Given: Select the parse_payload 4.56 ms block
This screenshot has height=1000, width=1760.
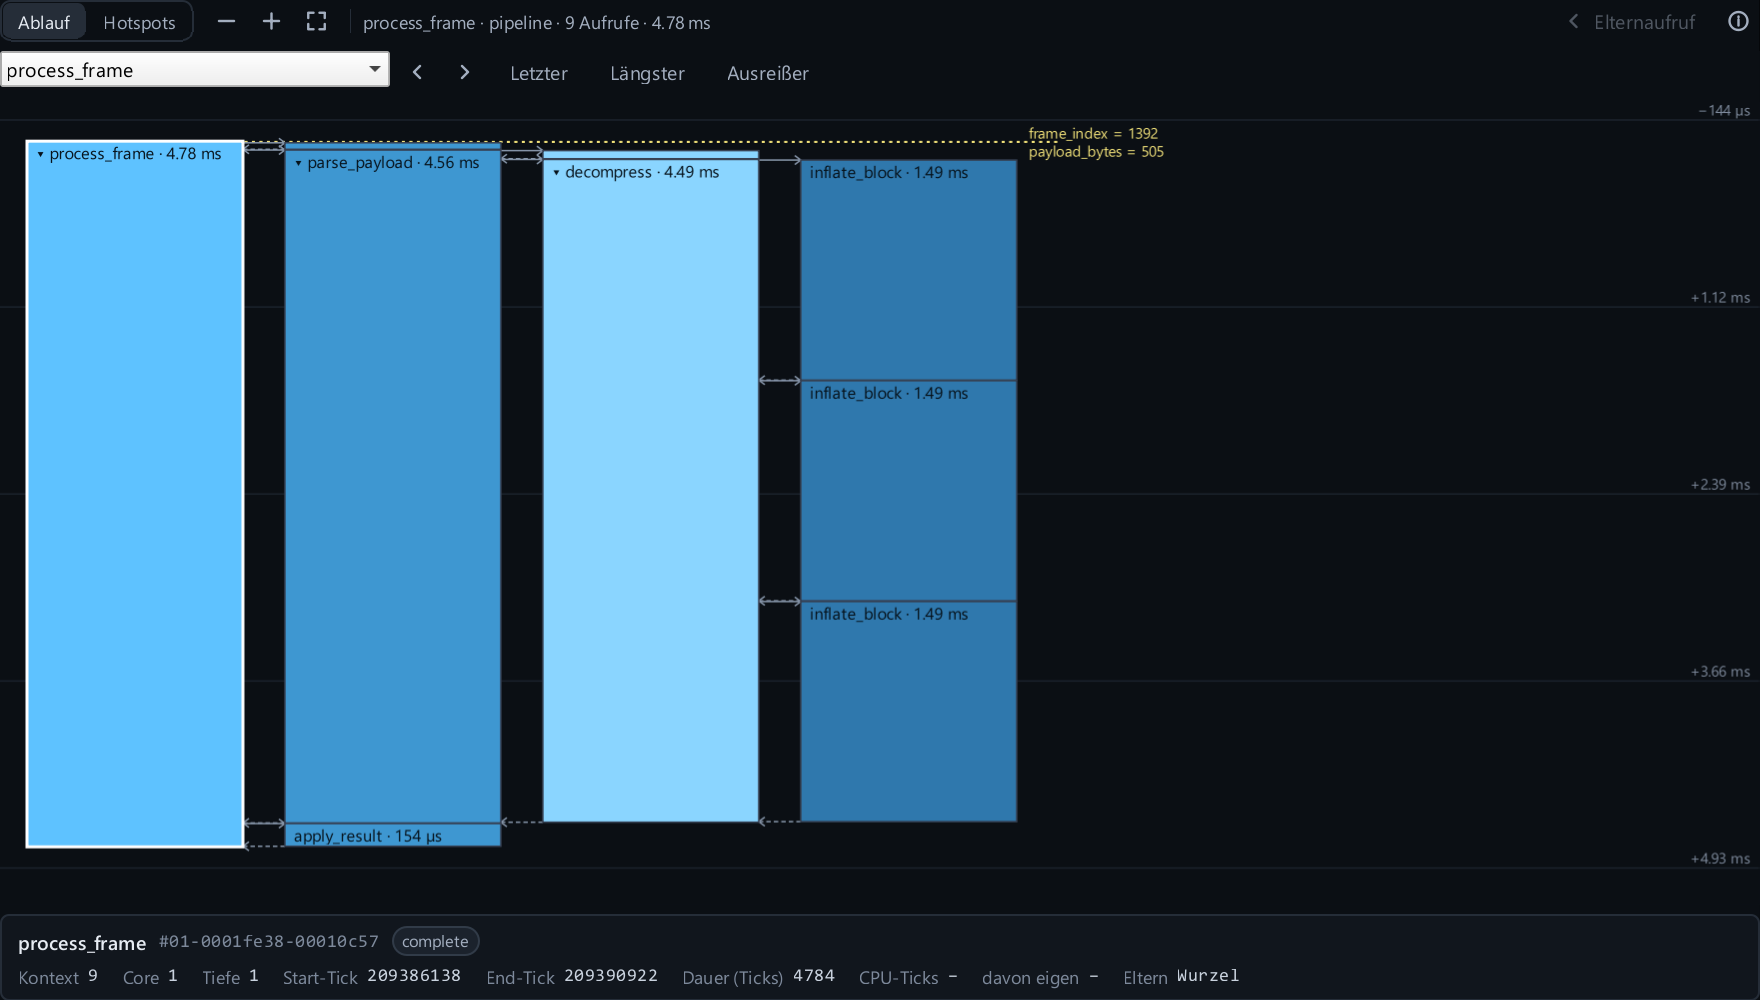Looking at the screenshot, I should pyautogui.click(x=393, y=485).
